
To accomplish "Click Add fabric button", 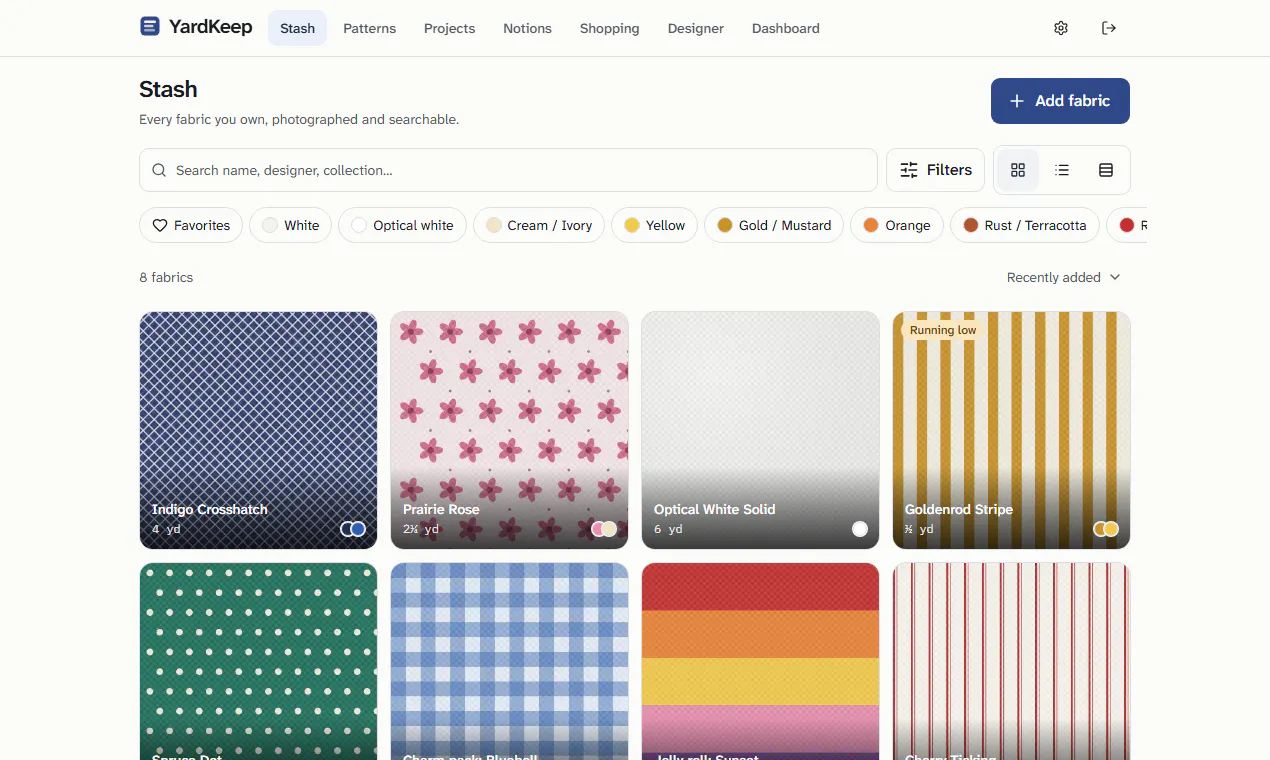I will (x=1060, y=101).
